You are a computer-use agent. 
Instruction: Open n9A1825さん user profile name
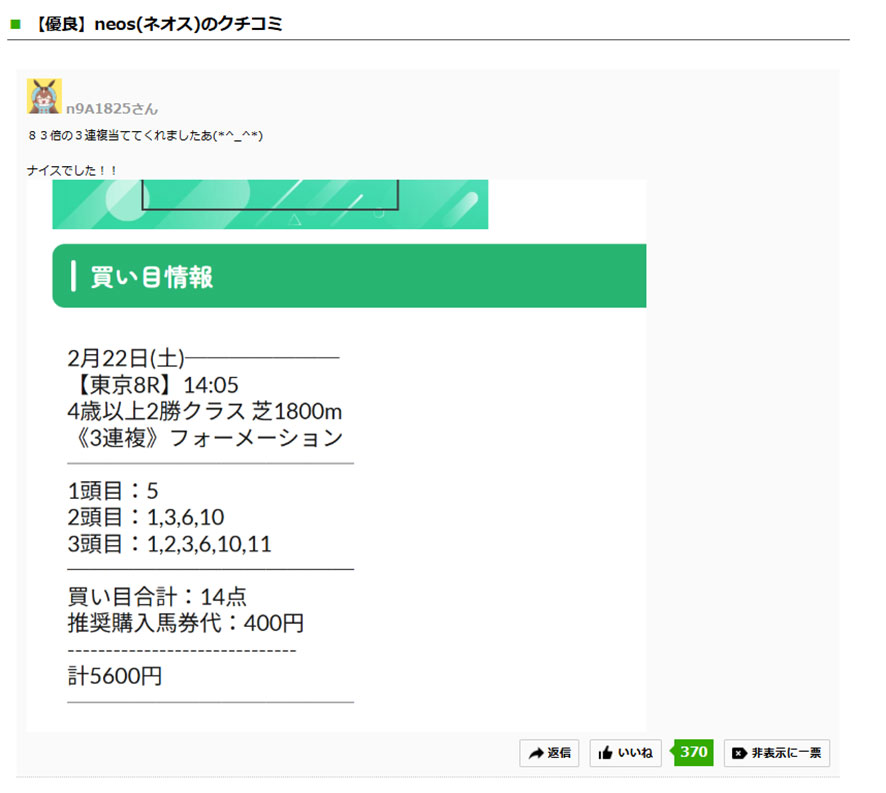click(x=111, y=108)
